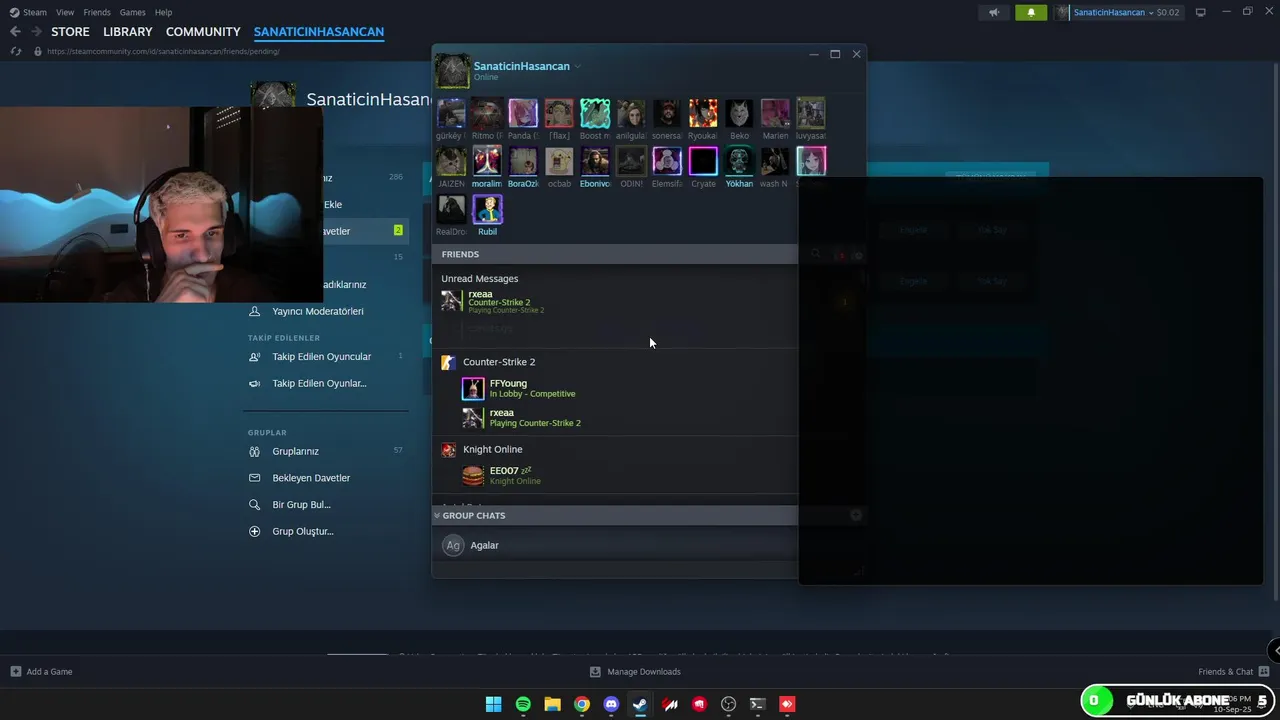This screenshot has width=1280, height=720.
Task: Click the Cryate black avatar
Action: click(x=703, y=161)
